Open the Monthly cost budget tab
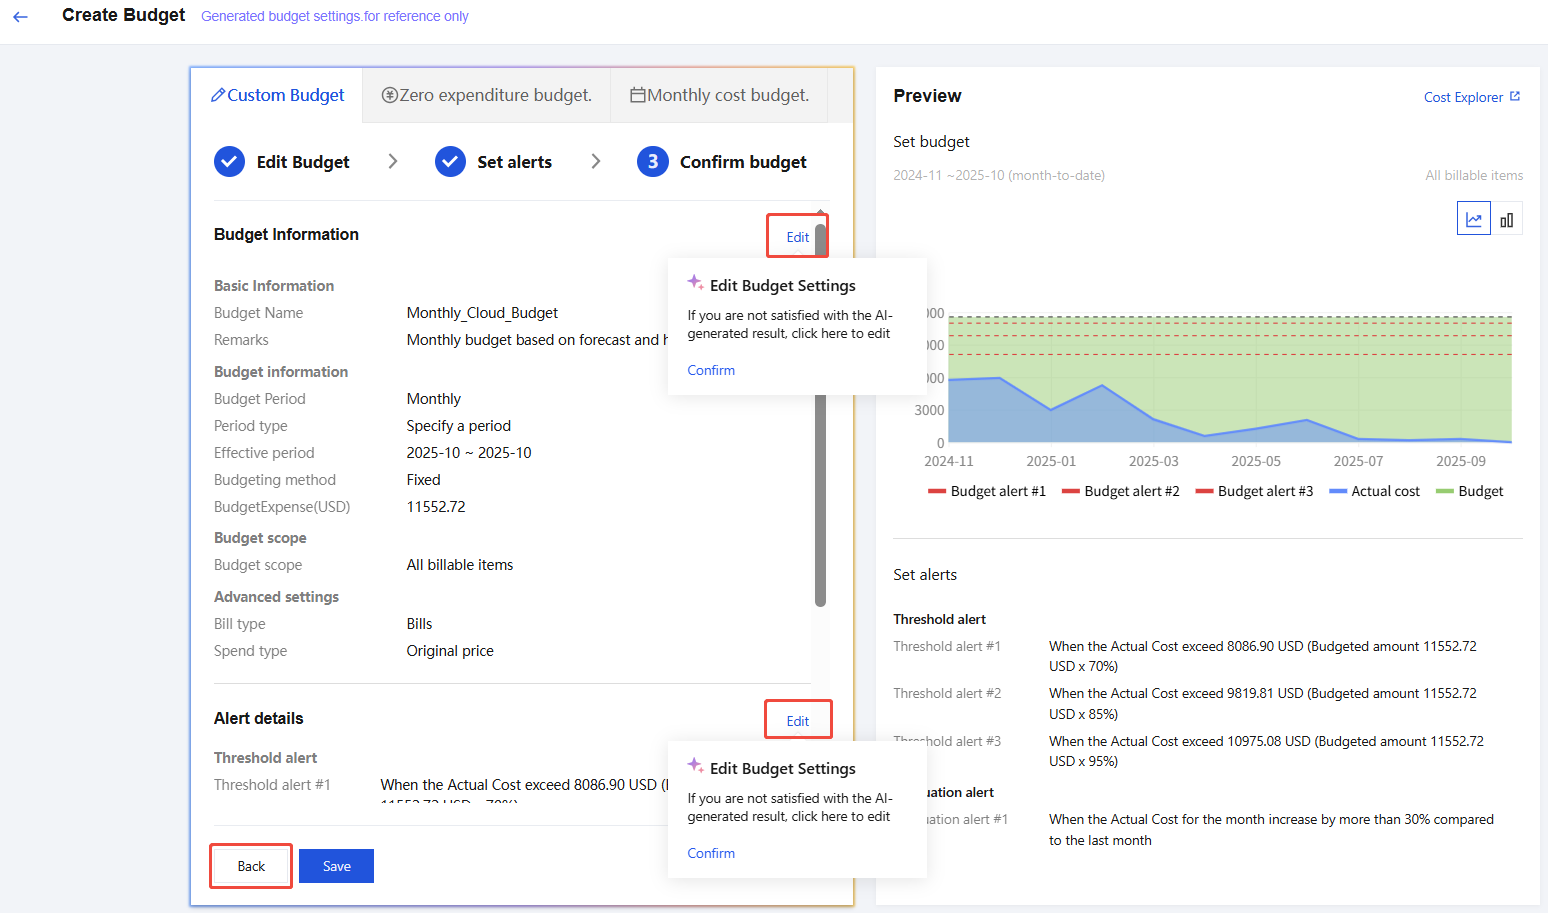The height and width of the screenshot is (913, 1548). click(719, 96)
